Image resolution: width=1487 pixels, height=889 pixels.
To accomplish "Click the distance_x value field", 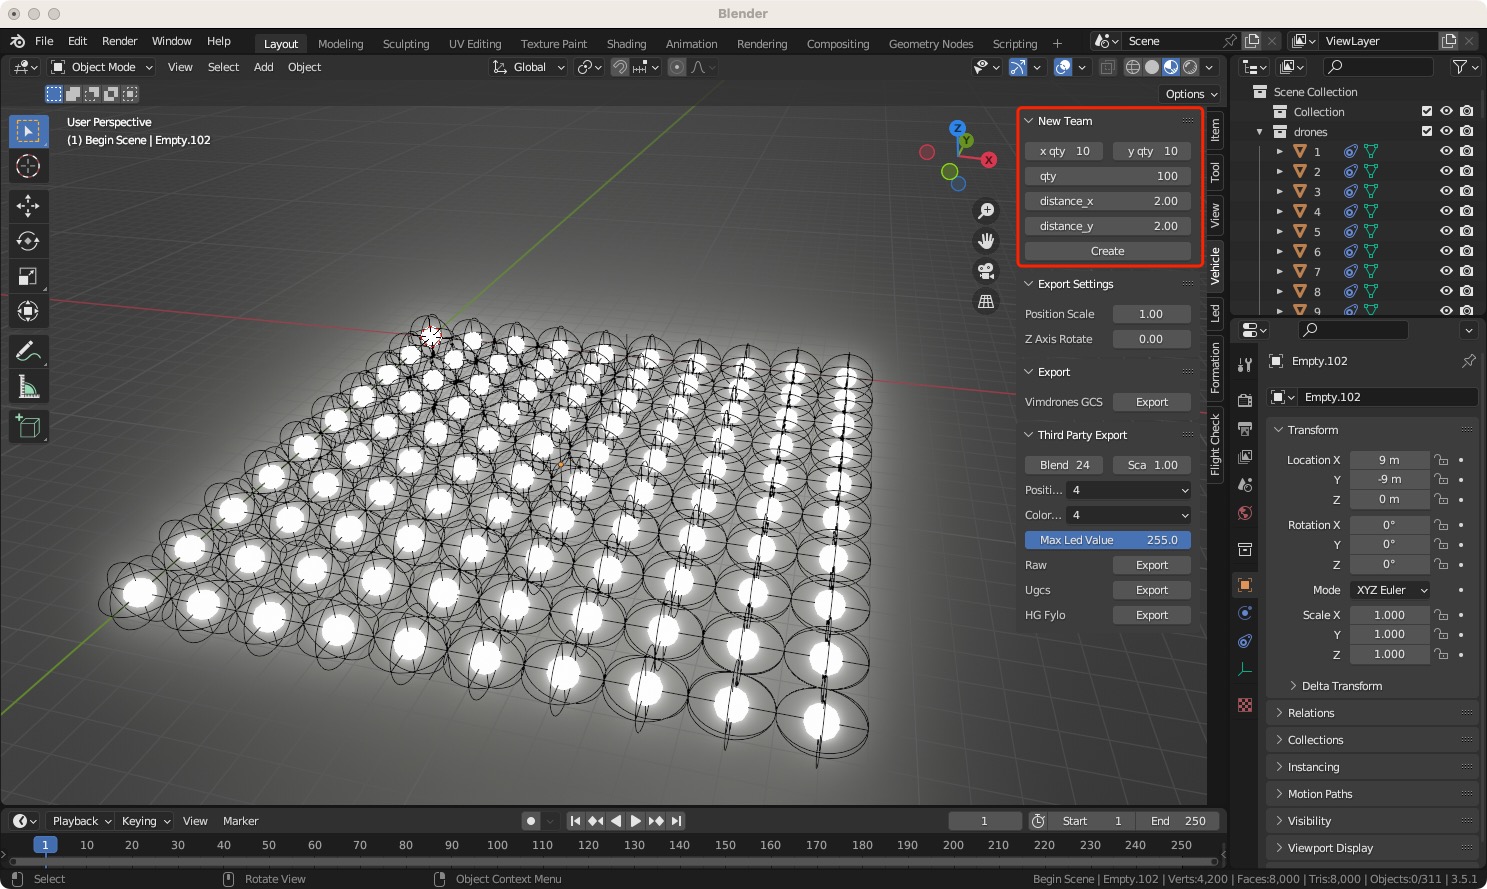I will 1108,201.
